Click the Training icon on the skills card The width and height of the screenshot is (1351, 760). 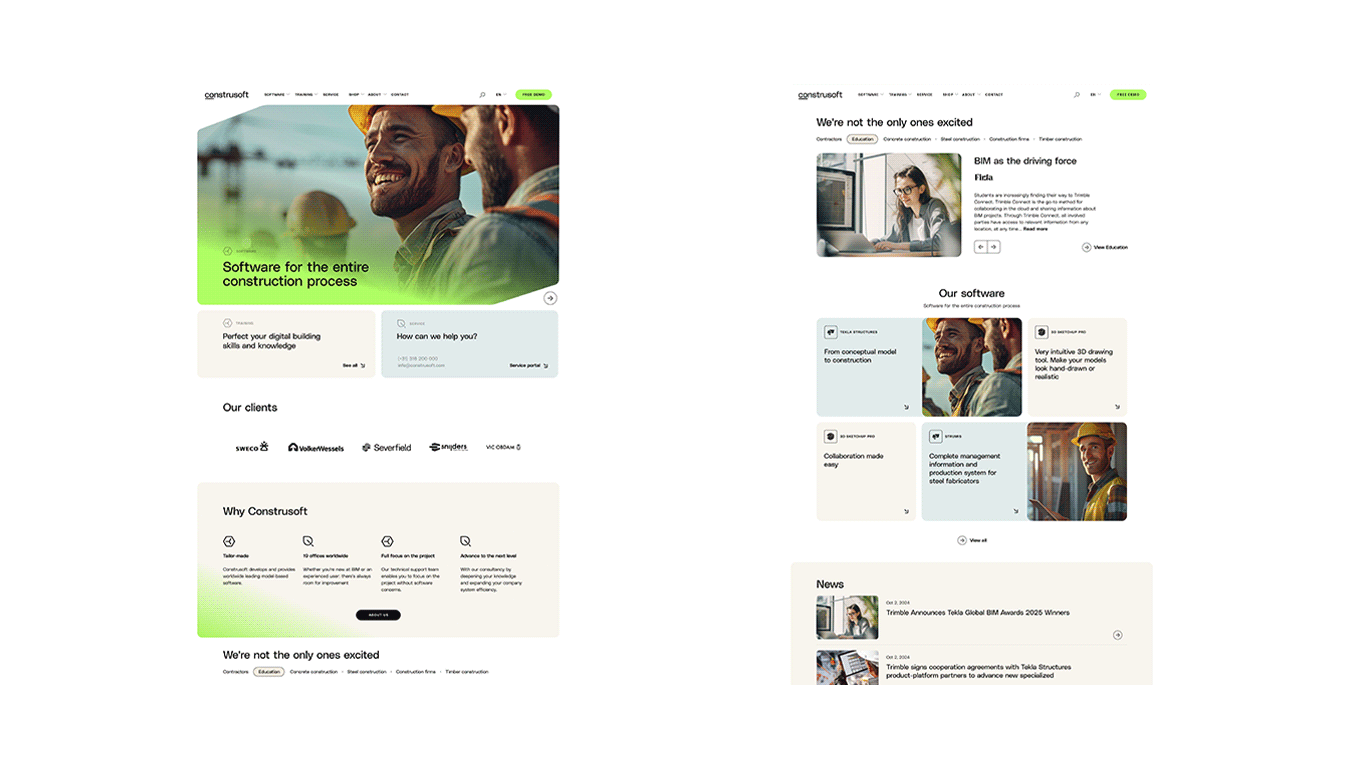point(227,323)
